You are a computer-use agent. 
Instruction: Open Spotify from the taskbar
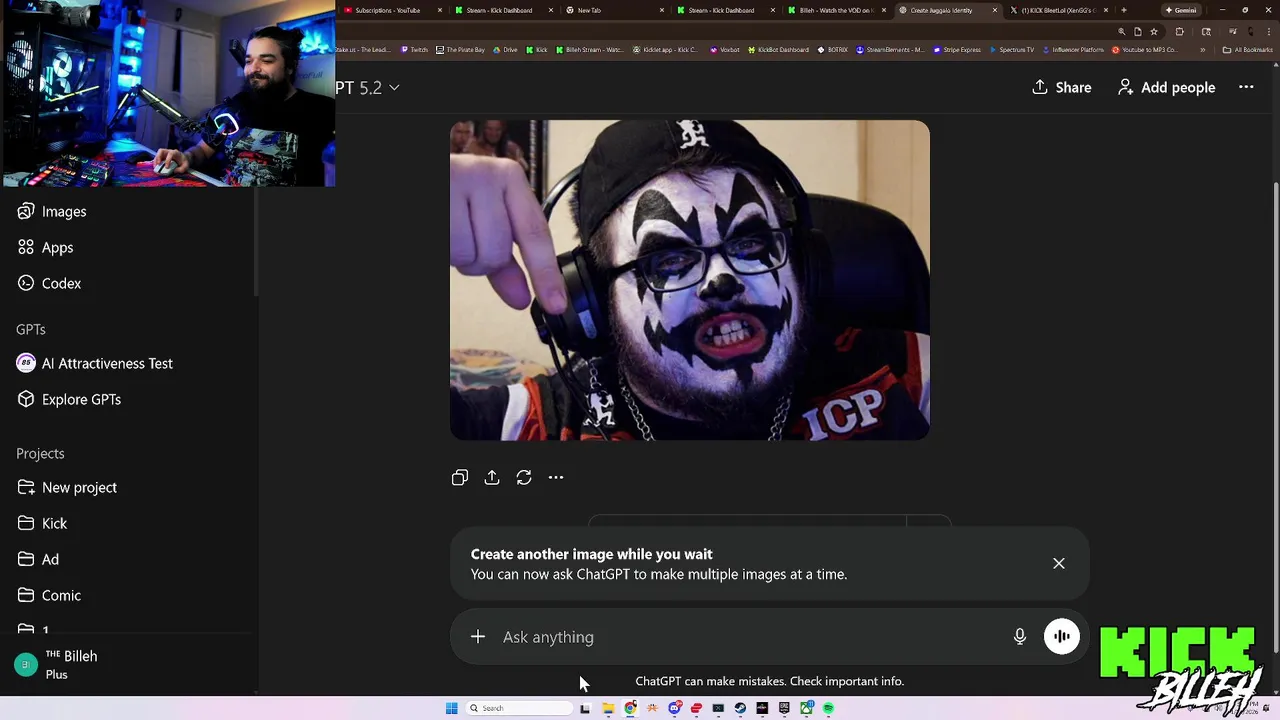[x=828, y=708]
